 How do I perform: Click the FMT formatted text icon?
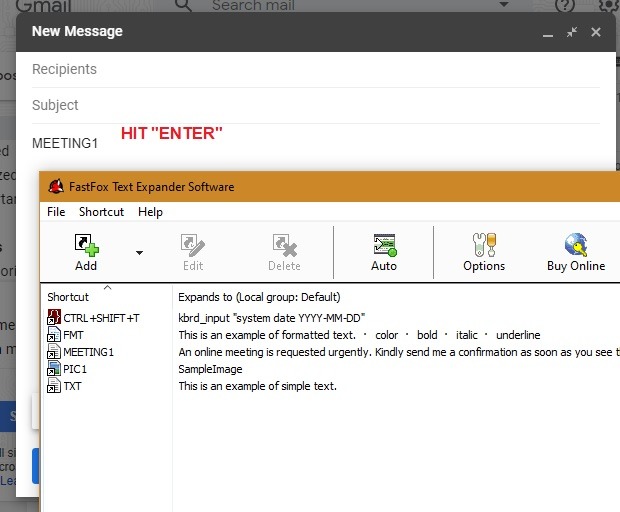[x=54, y=334]
